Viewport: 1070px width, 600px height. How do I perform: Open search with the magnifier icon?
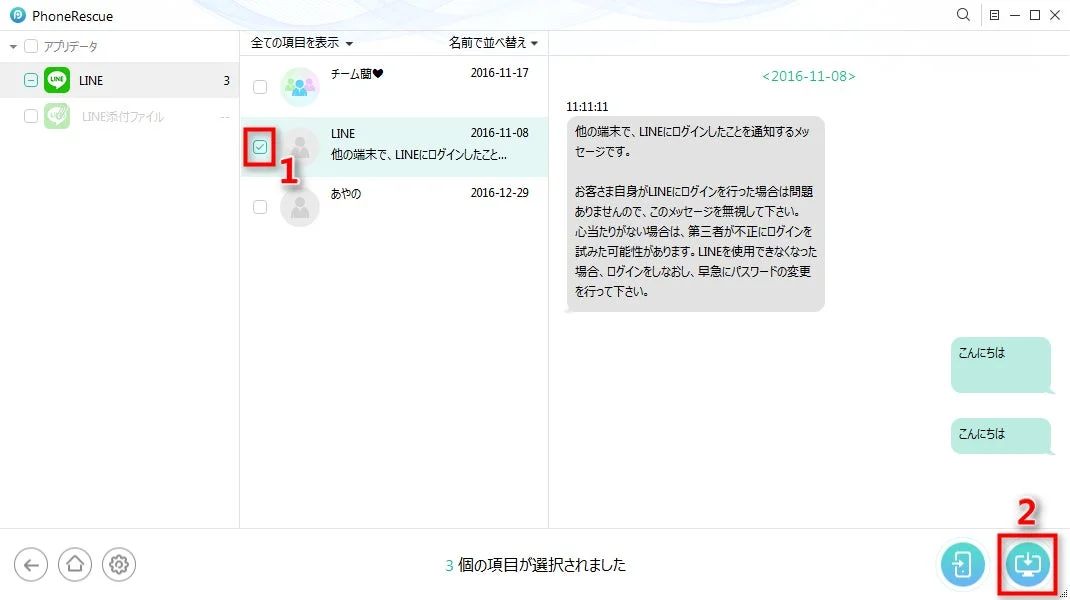tap(962, 15)
